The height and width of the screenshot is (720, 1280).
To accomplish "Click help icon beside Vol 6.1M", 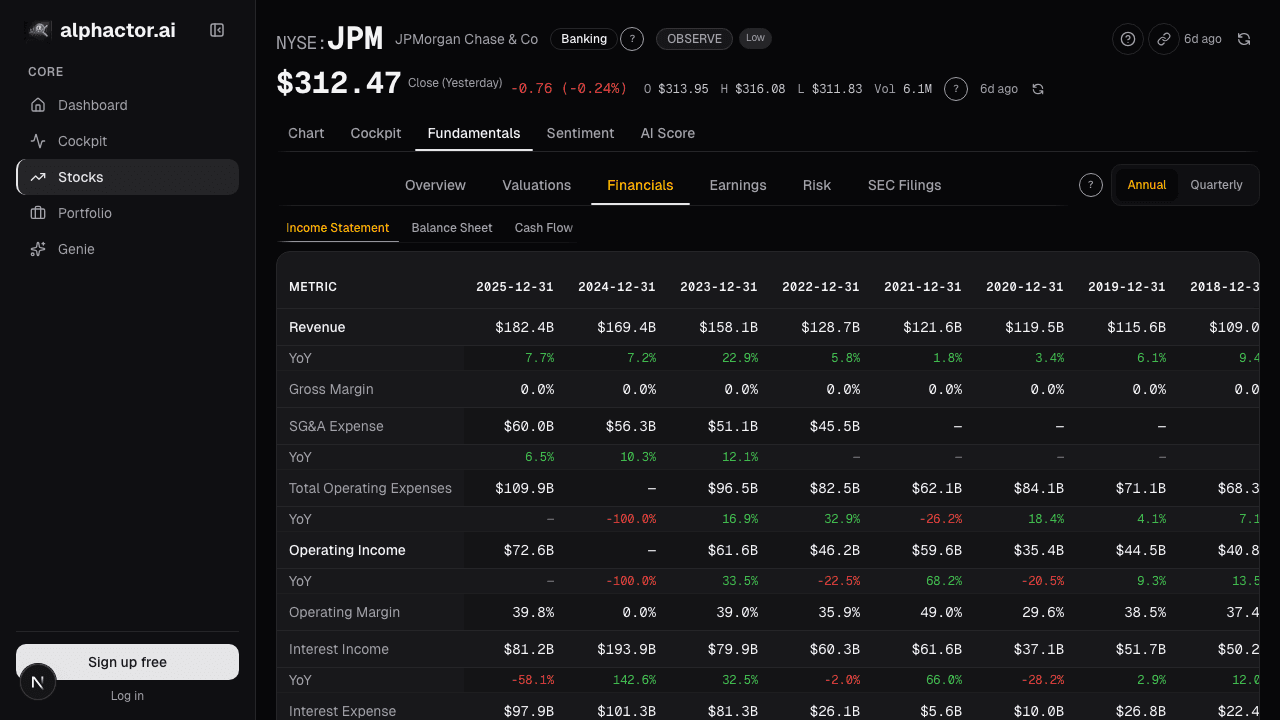I will pyautogui.click(x=956, y=89).
